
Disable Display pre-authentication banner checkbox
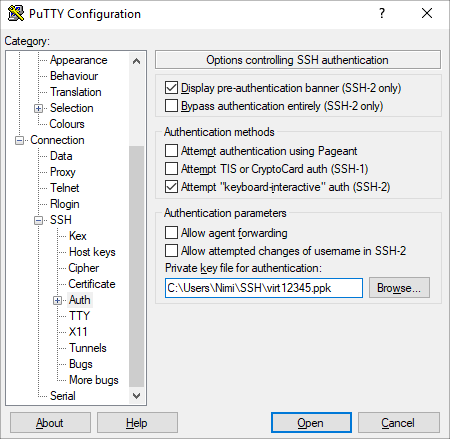point(171,88)
